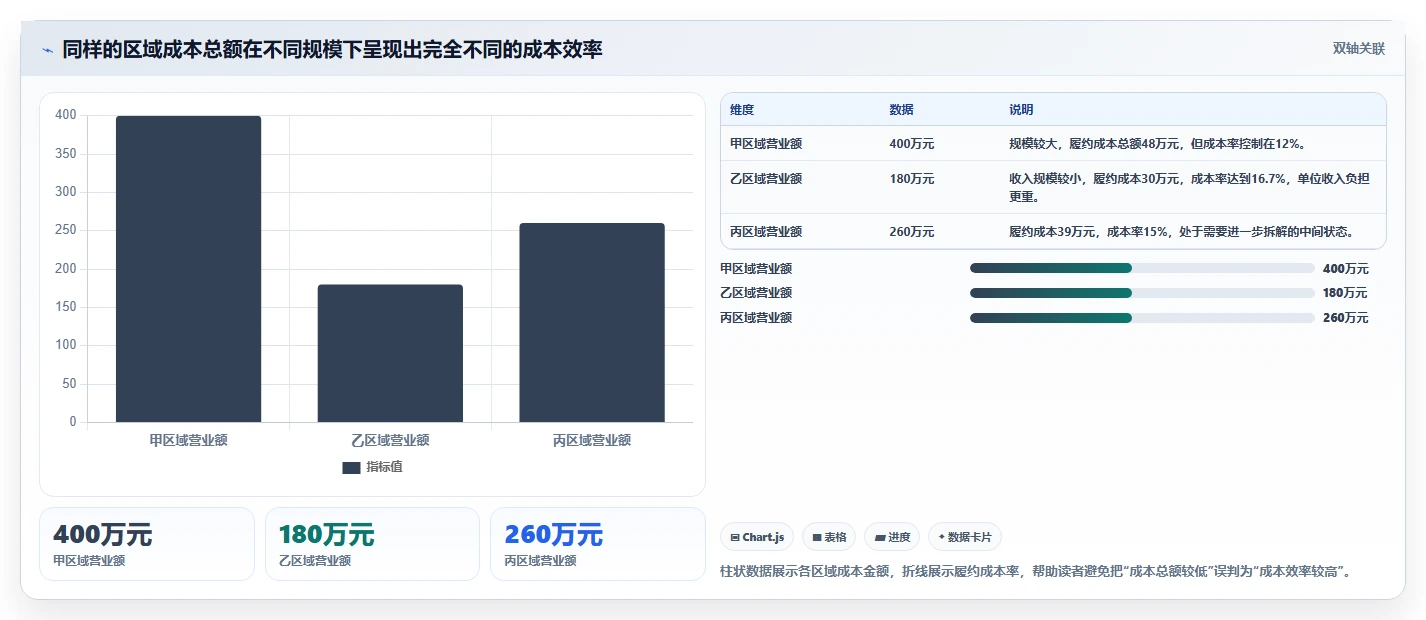Click the 100 y-axis tick label
Screen dimensions: 1426x620
pyautogui.click(x=66, y=345)
